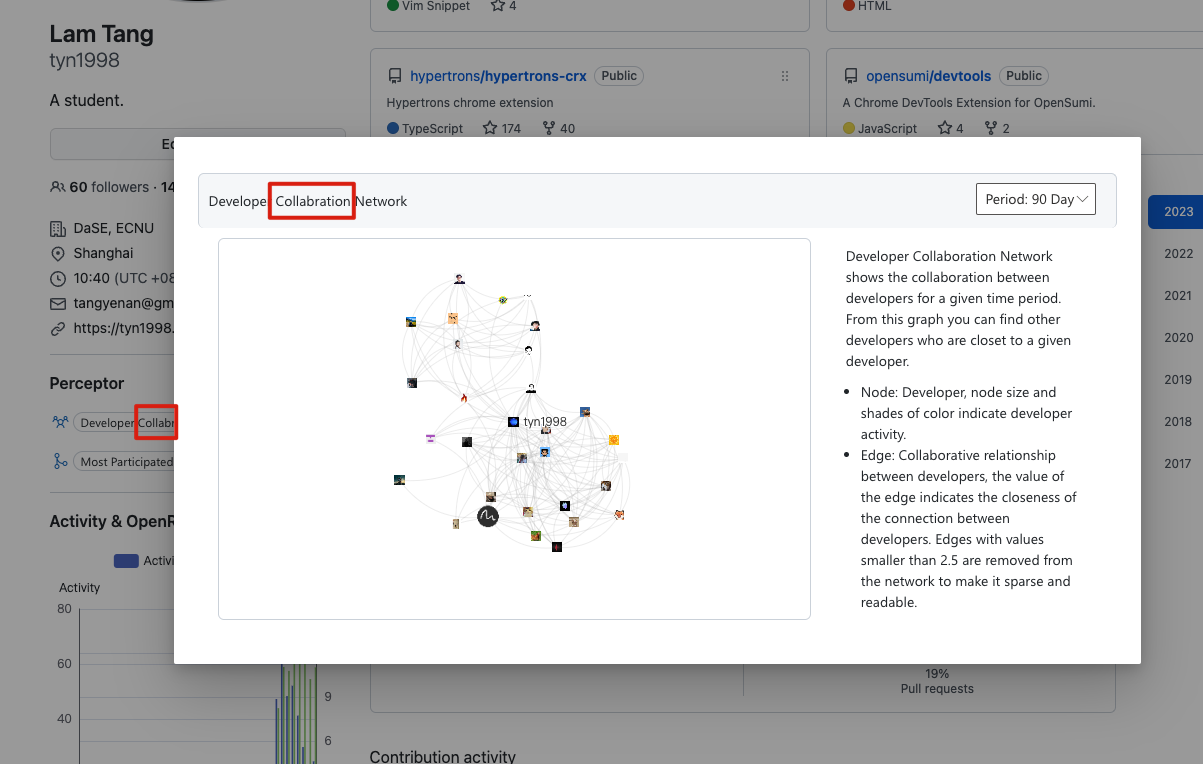Click the star icon on the hypertrons-crx card
The image size is (1203, 764).
point(488,127)
